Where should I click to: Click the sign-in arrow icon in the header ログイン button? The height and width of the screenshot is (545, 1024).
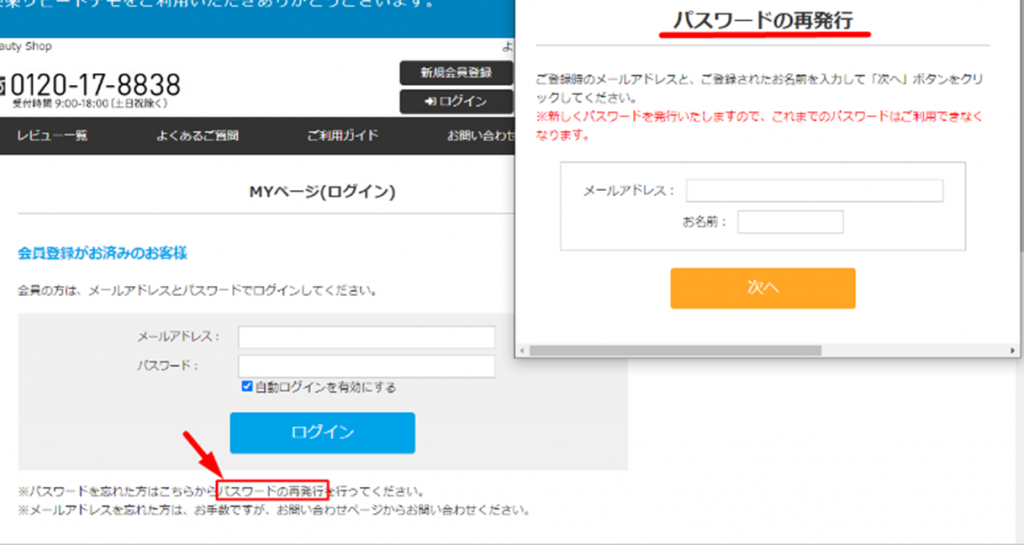point(430,101)
